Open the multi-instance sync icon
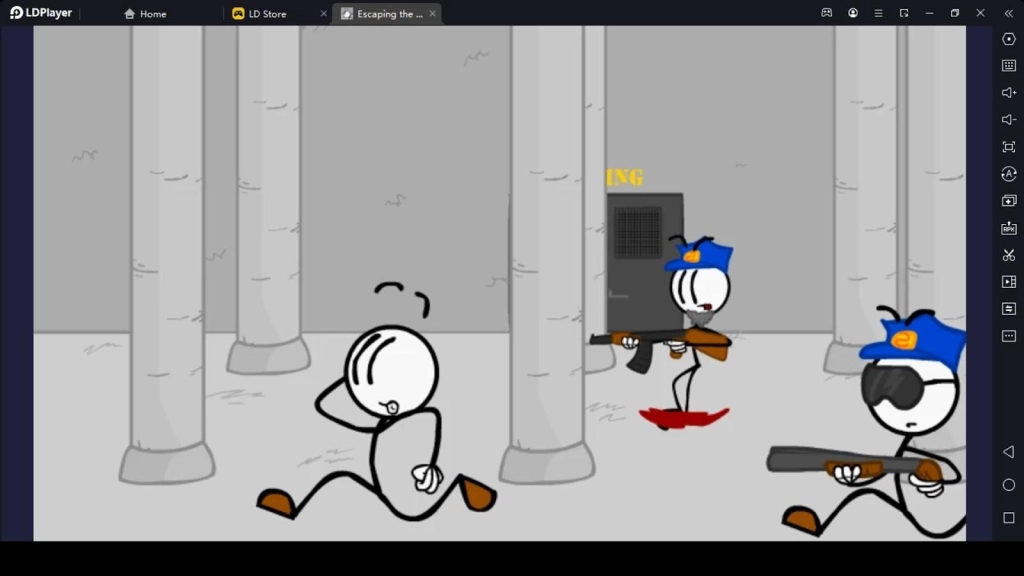This screenshot has height=576, width=1024. [1009, 200]
